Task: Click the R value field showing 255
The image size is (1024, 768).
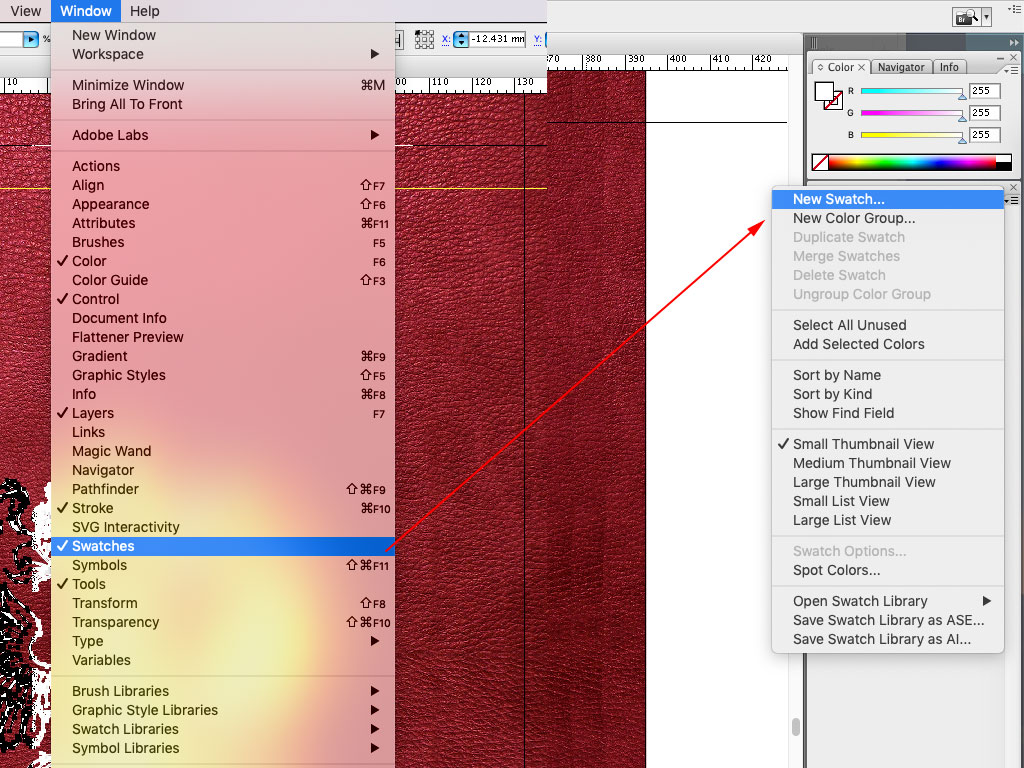Action: pos(984,91)
